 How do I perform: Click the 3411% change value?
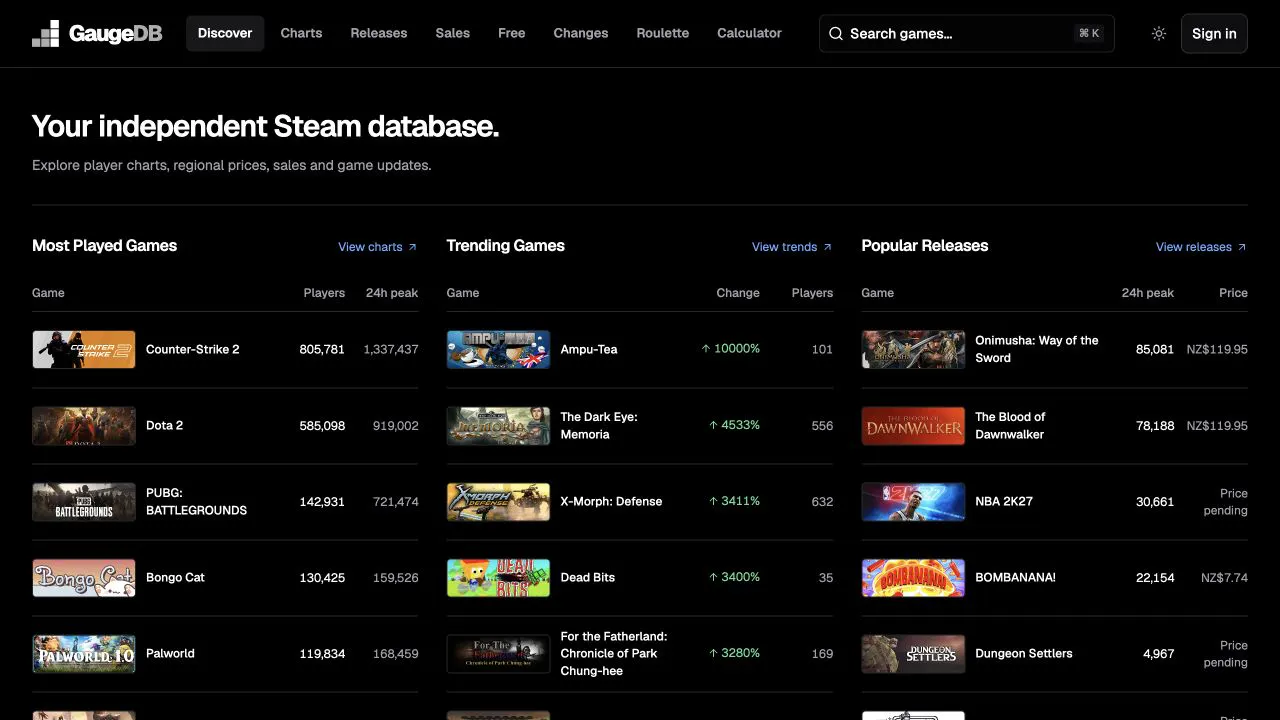click(x=734, y=501)
